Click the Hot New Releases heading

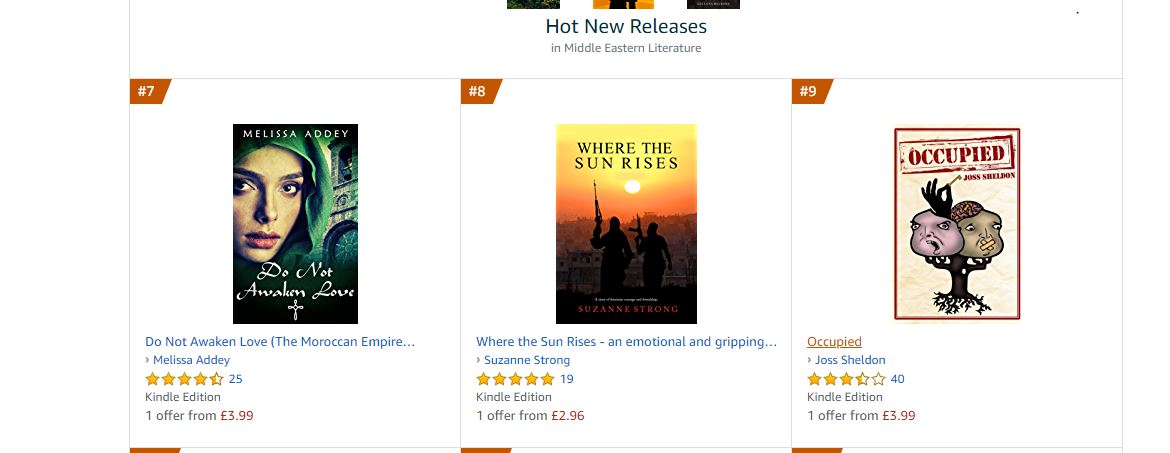[x=626, y=27]
